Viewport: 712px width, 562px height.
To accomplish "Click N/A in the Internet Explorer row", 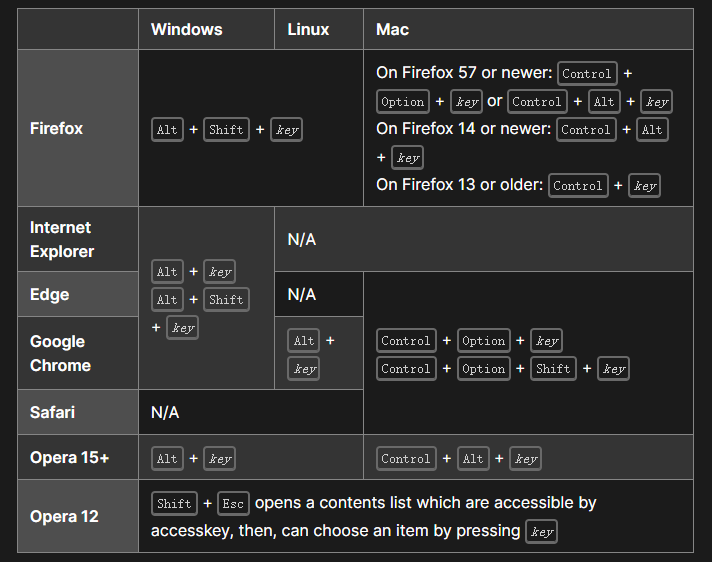I will pos(301,240).
